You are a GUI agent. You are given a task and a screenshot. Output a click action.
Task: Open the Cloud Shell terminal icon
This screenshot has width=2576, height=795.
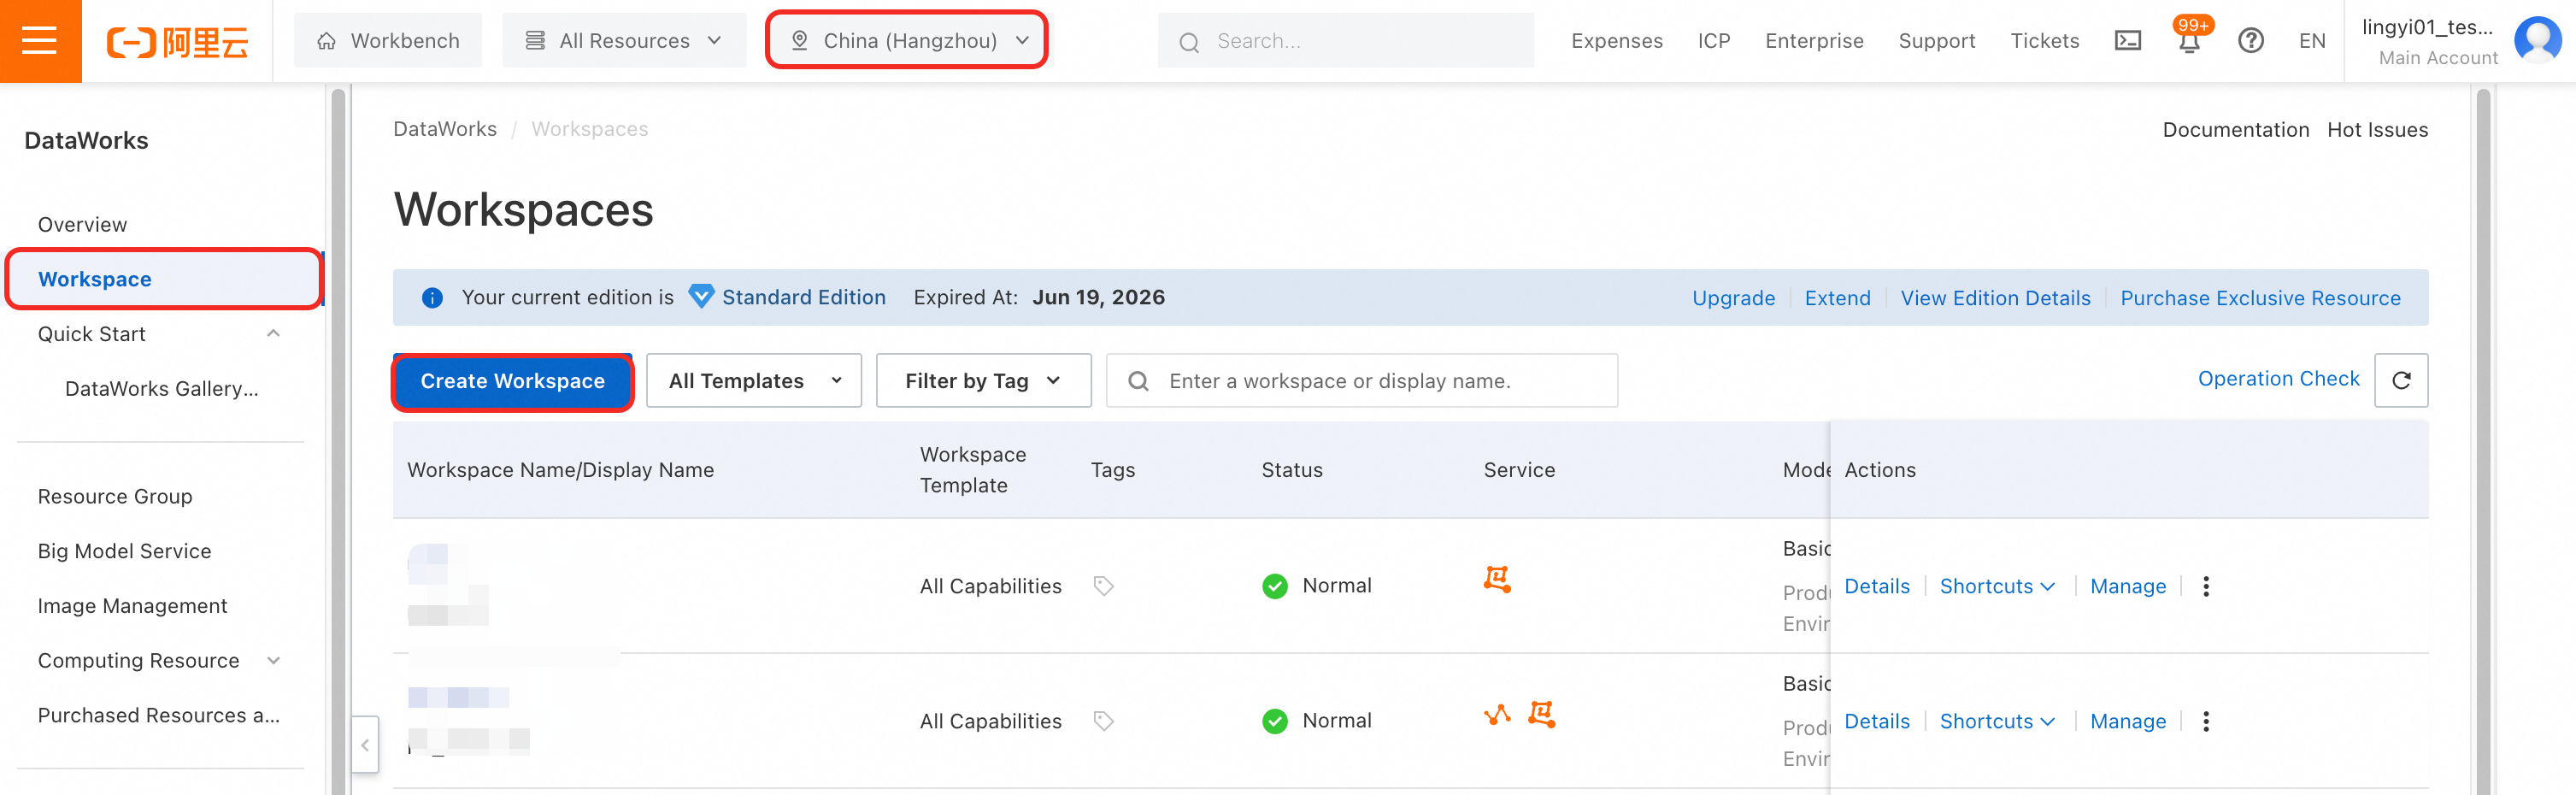pyautogui.click(x=2128, y=41)
